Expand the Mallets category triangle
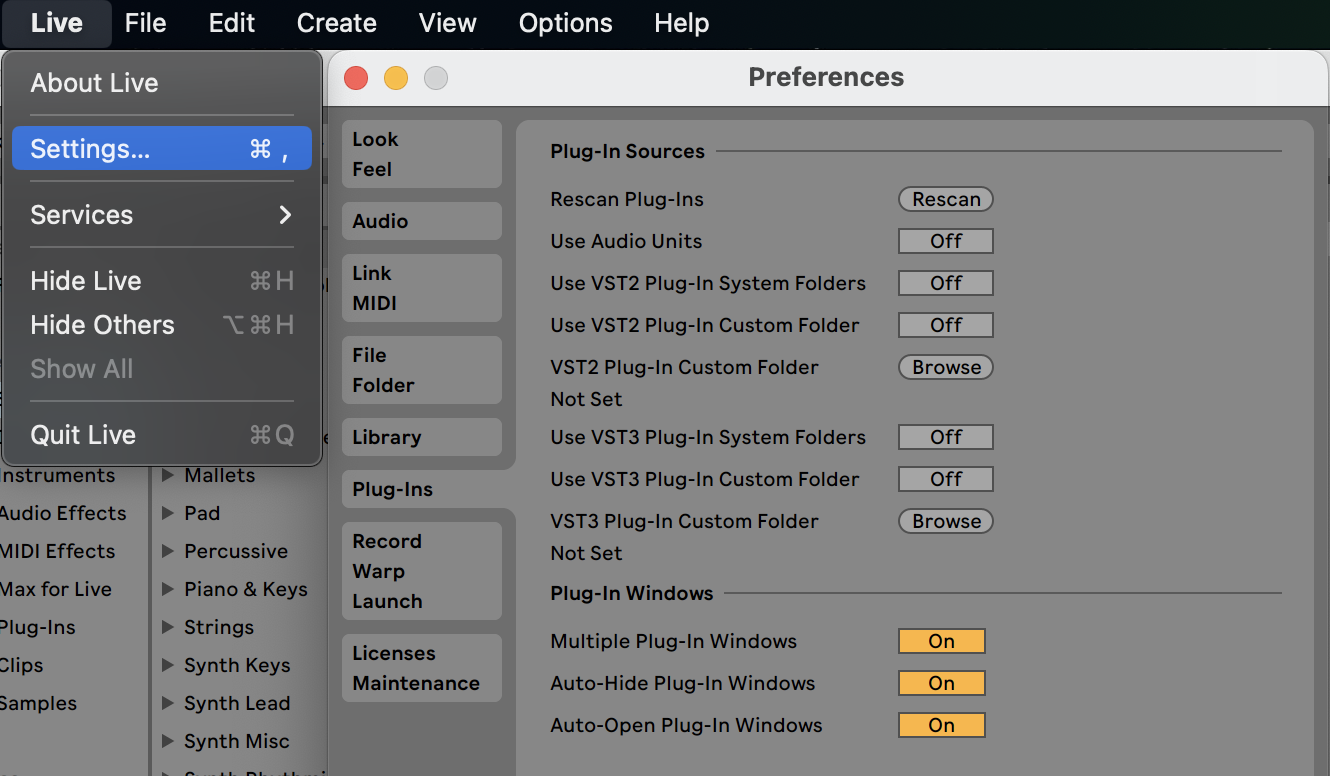Image resolution: width=1330 pixels, height=776 pixels. pos(167,475)
